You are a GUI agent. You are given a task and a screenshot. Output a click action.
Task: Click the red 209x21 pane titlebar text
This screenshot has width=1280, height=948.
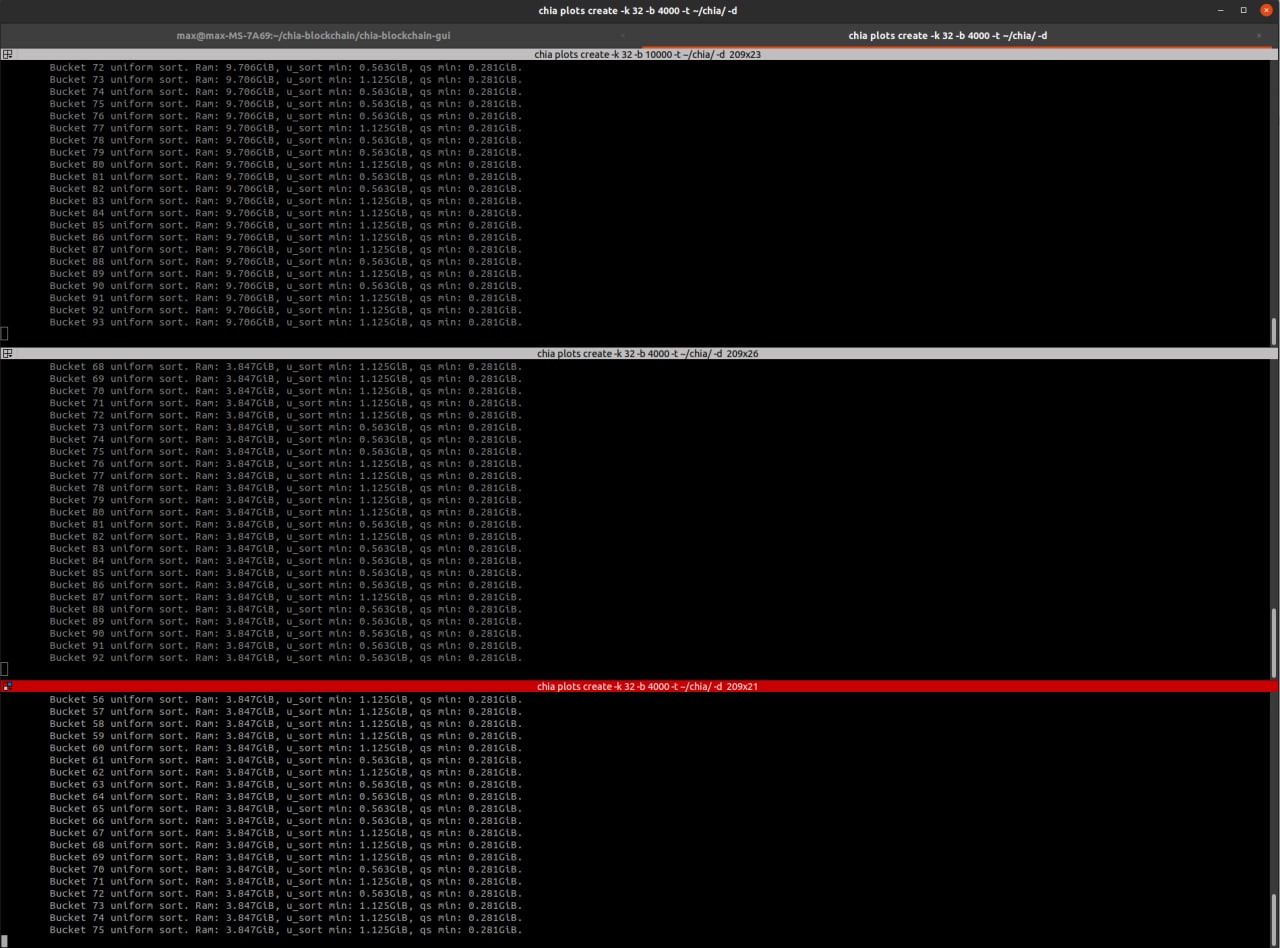[647, 686]
